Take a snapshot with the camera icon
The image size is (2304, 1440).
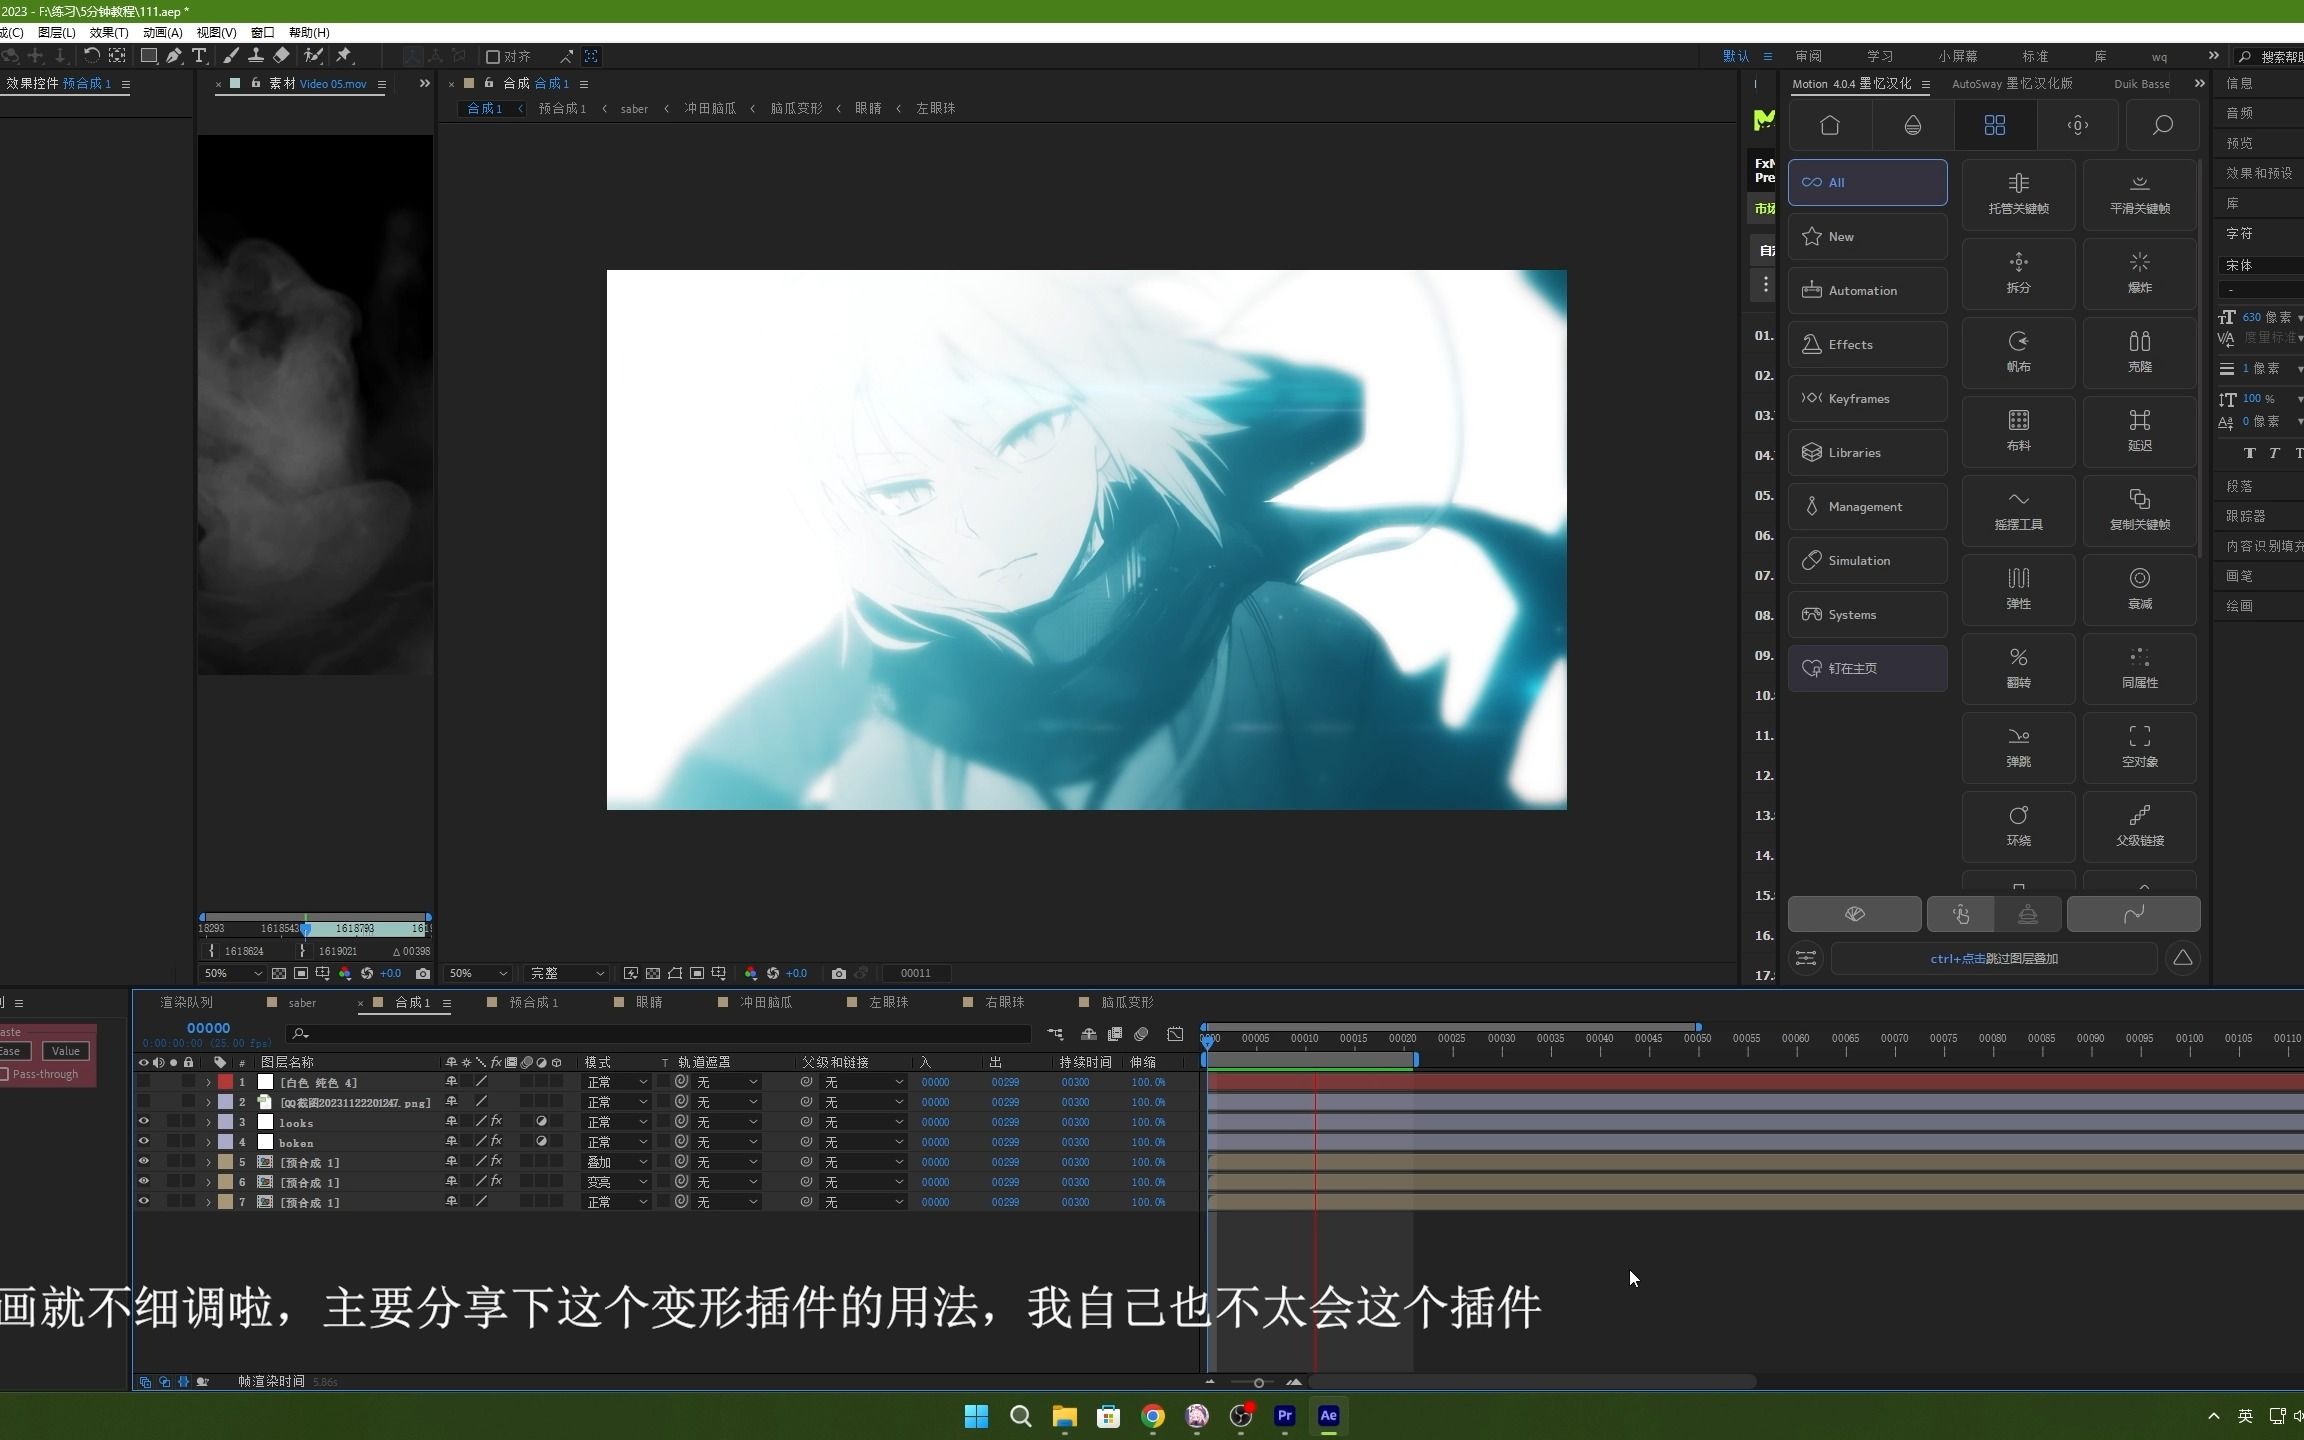(839, 974)
